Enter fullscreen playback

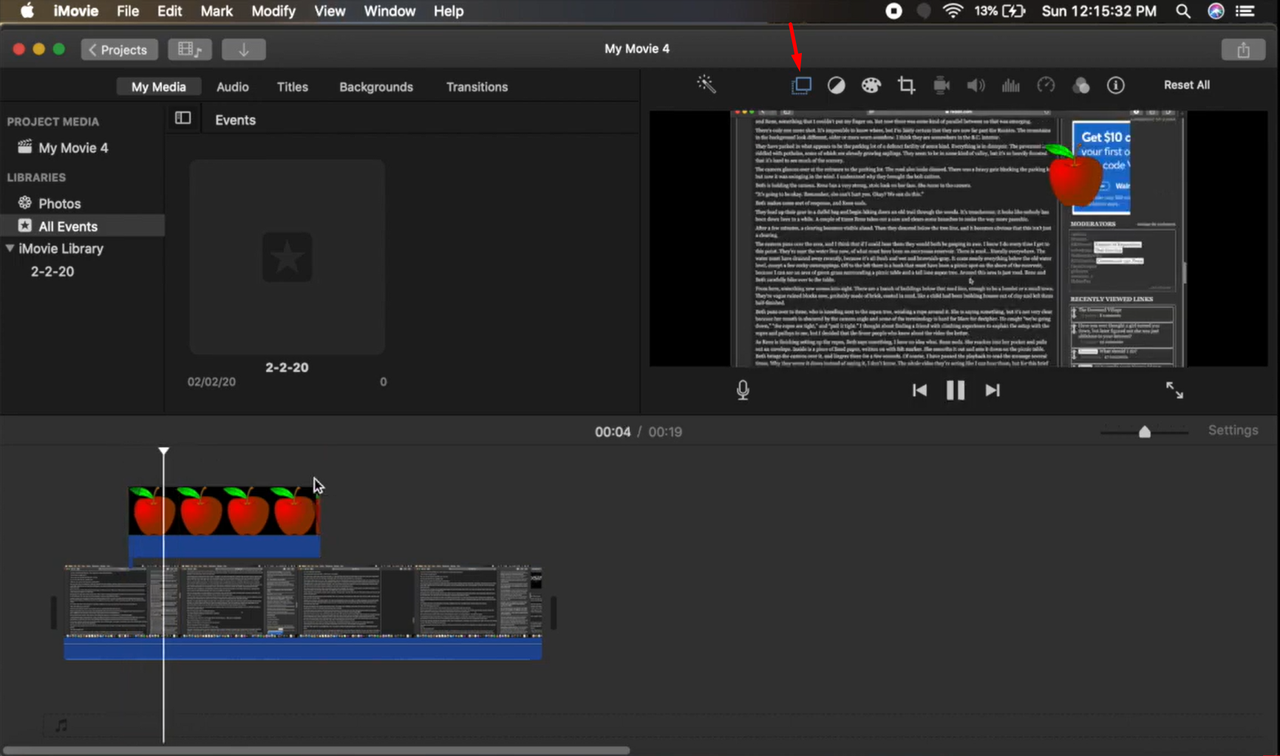pyautogui.click(x=1174, y=390)
